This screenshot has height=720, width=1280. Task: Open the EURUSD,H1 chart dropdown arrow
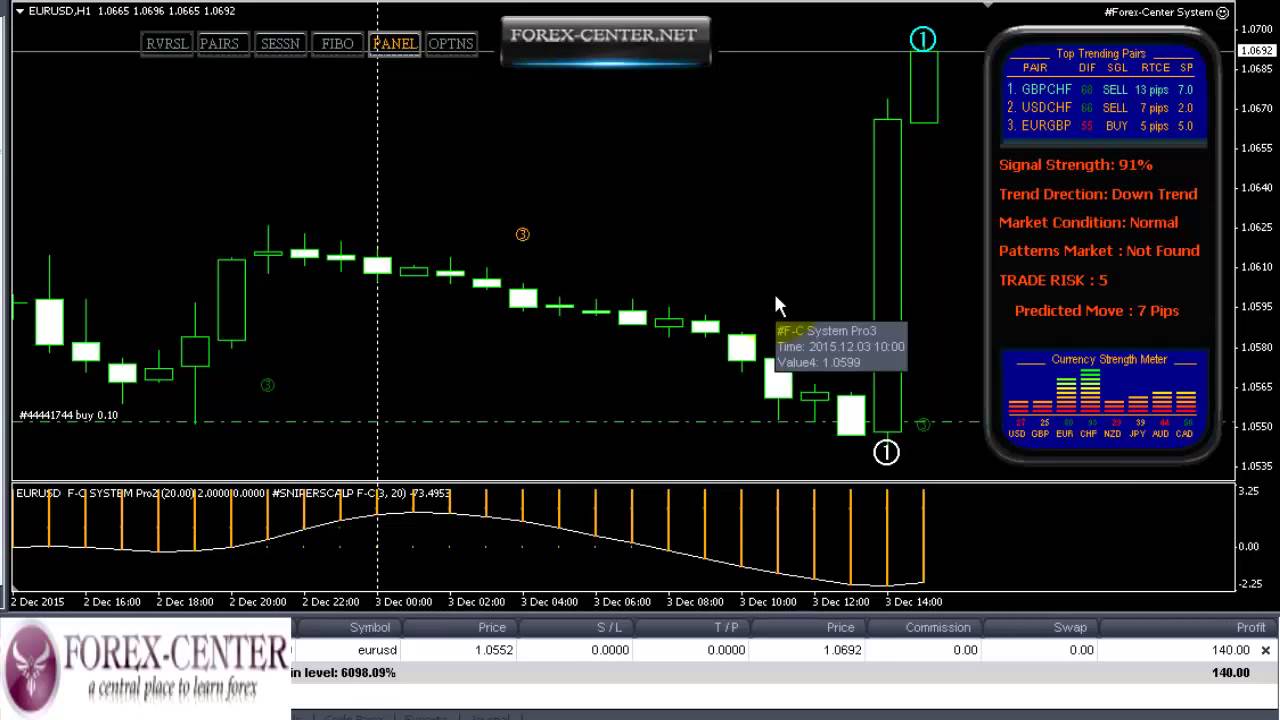(20, 11)
